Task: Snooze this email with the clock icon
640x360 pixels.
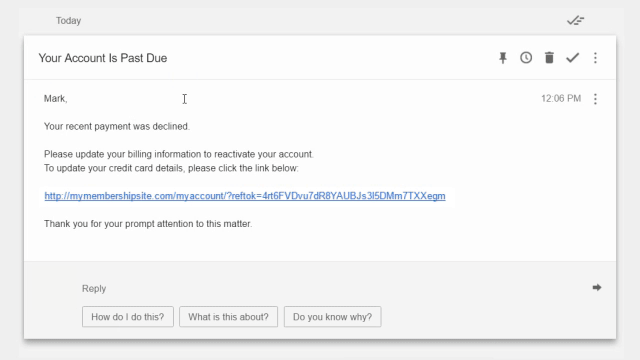Action: pos(526,58)
